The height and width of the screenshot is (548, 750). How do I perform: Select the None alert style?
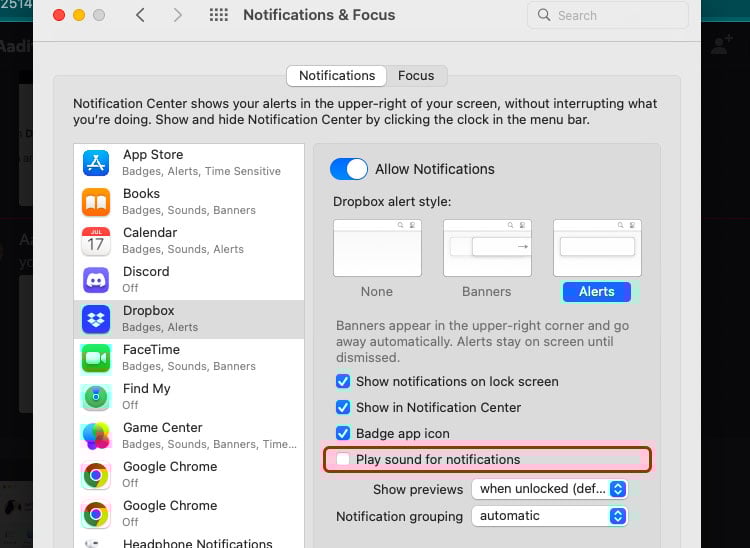pyautogui.click(x=377, y=248)
